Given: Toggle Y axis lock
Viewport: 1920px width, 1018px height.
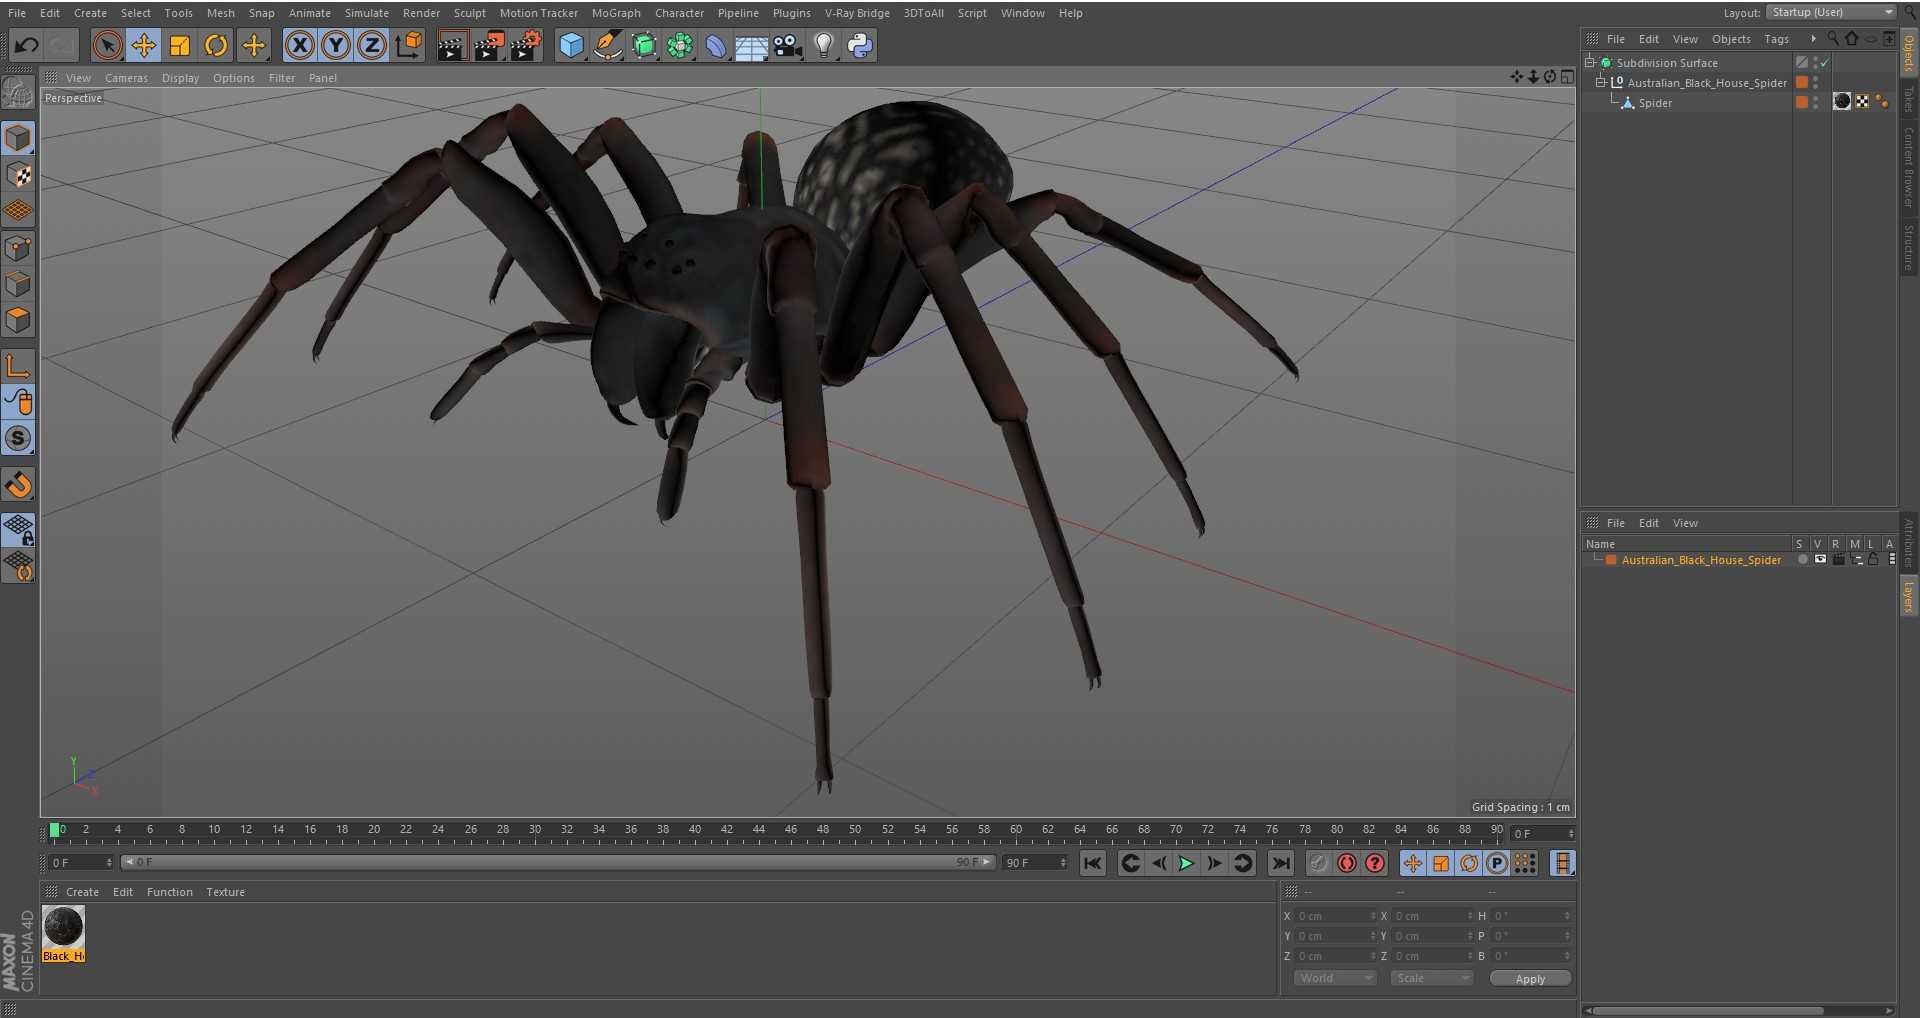Looking at the screenshot, I should coord(336,45).
